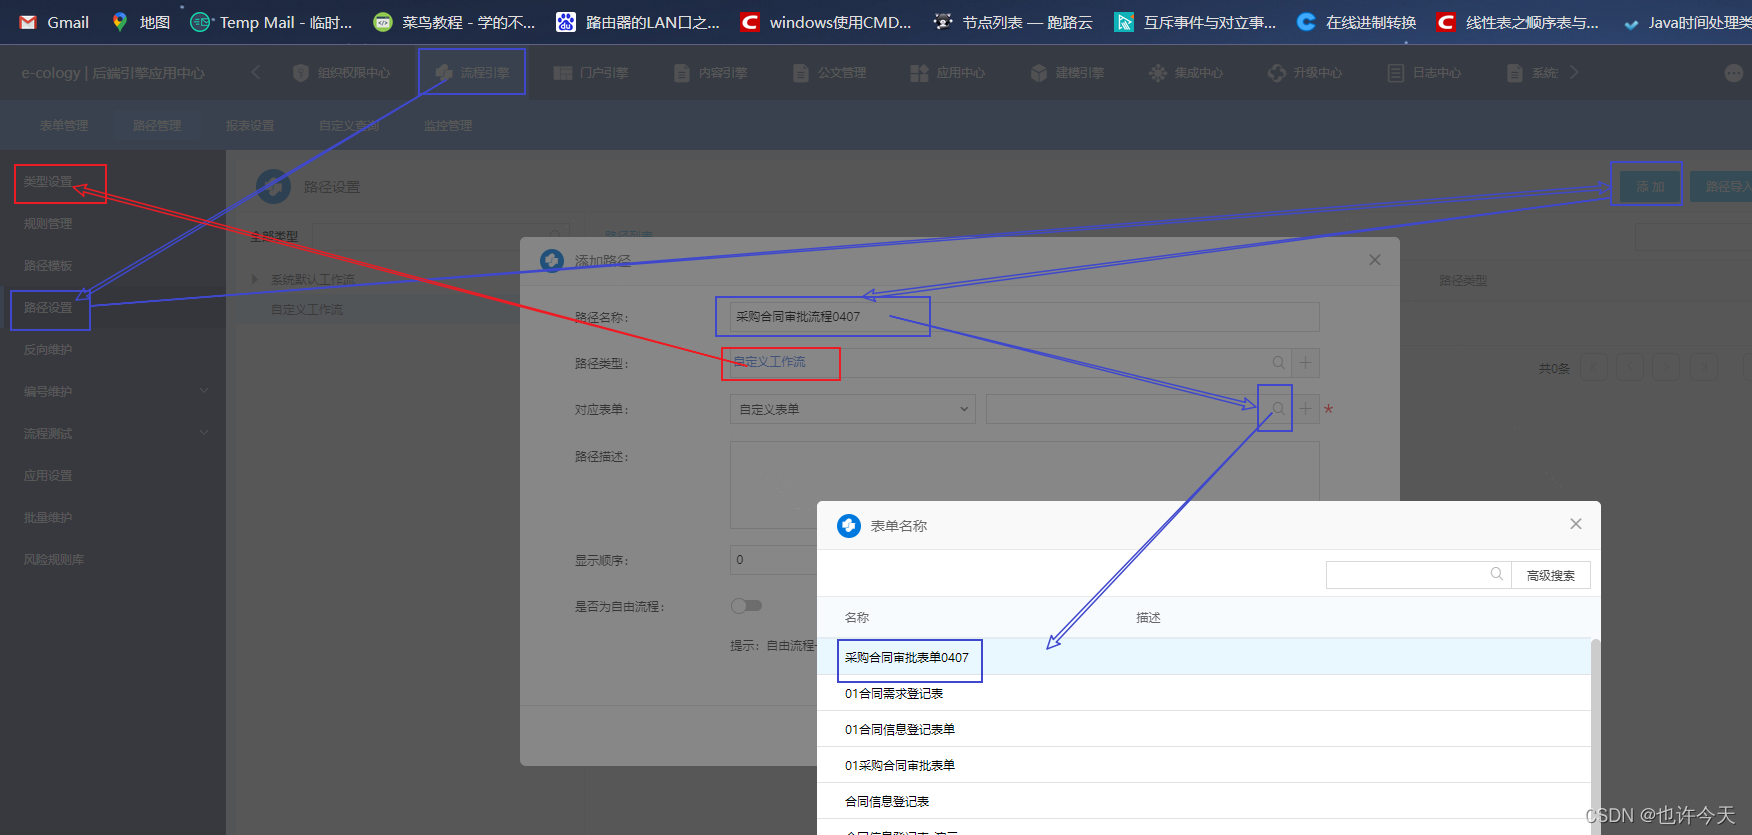Open the 升级中心 module
The image size is (1752, 835).
pos(1305,73)
